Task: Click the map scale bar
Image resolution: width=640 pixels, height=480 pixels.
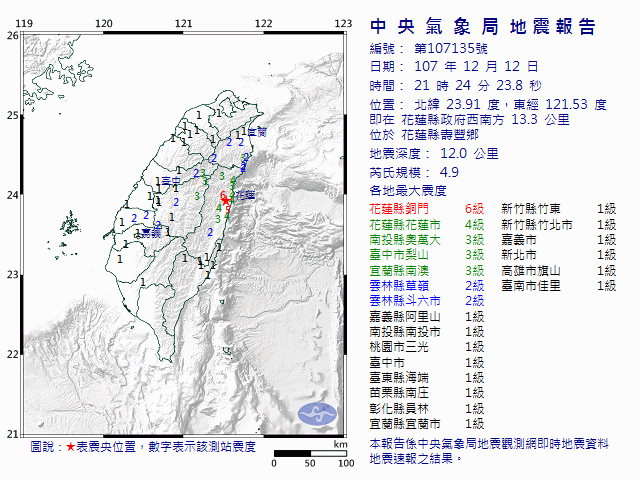Action: pyautogui.click(x=310, y=453)
